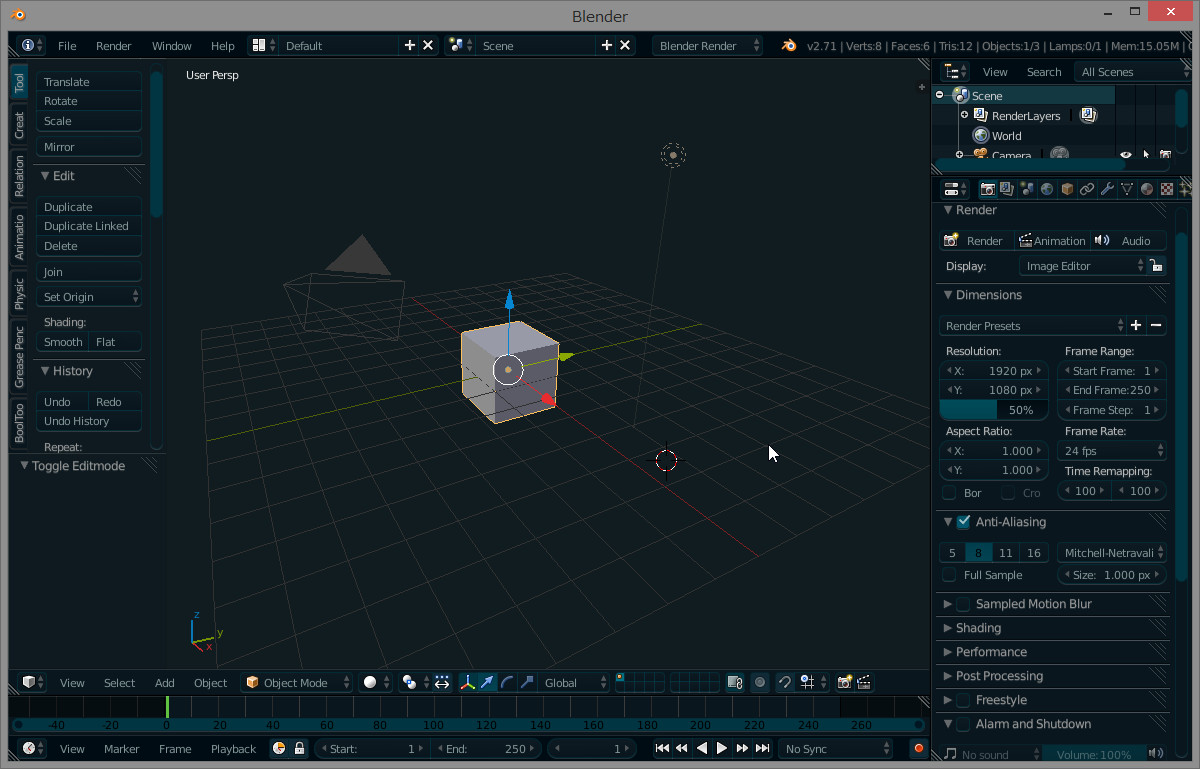
Task: Toggle the lock icon next to Display dropdown
Action: (1156, 266)
